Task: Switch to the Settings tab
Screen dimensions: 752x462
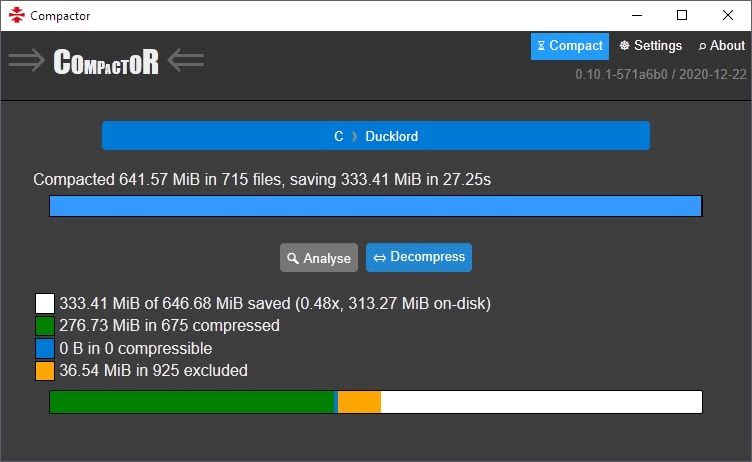Action: (650, 46)
